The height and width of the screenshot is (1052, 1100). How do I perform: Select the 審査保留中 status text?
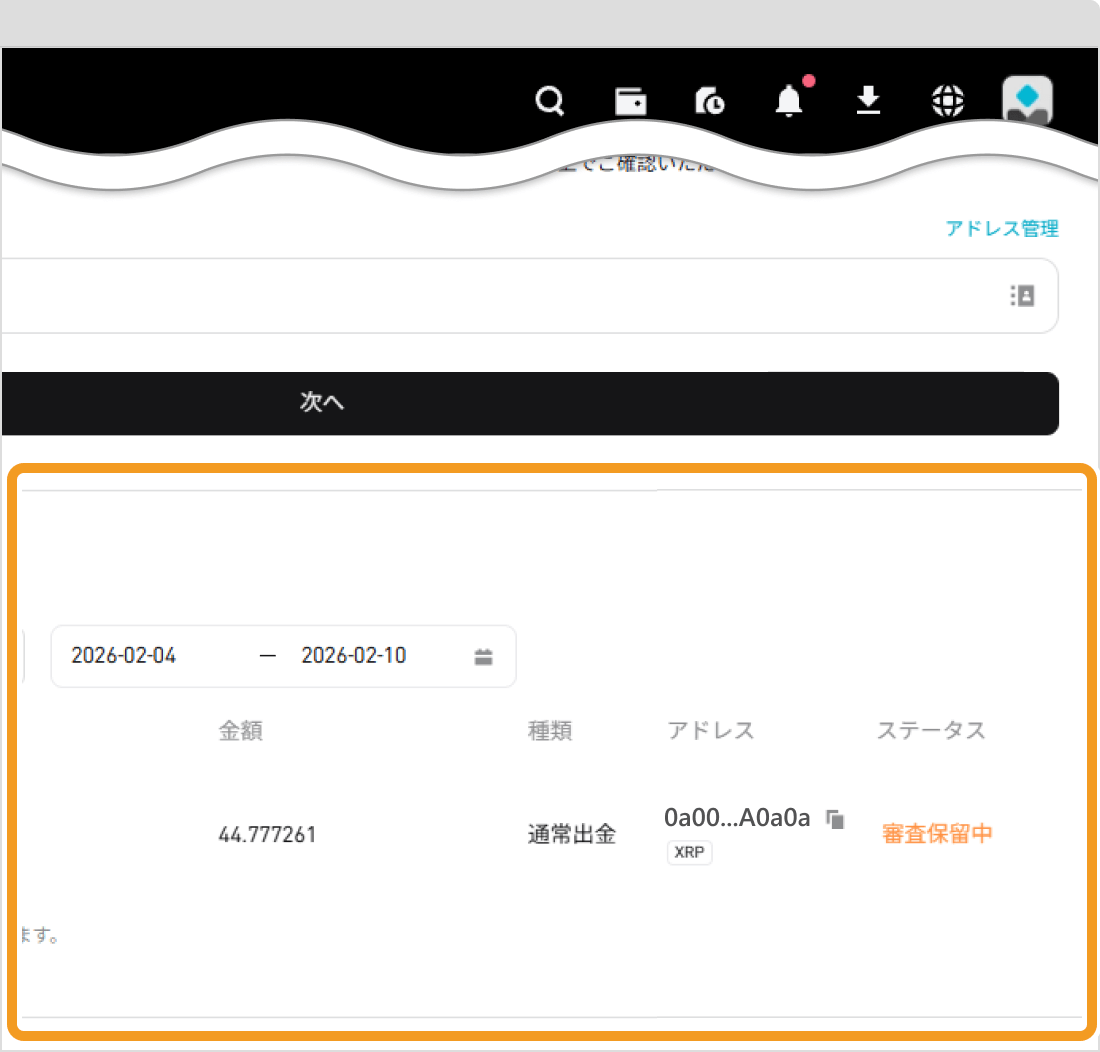coord(937,833)
